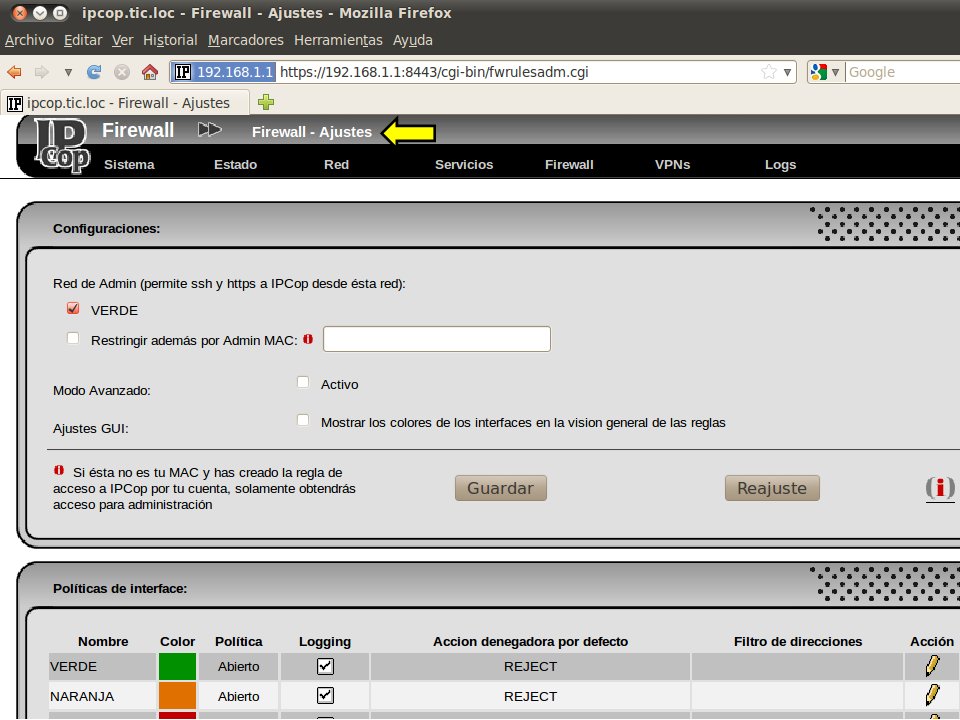Go to the browser home page icon
The height and width of the screenshot is (720, 960).
coord(149,72)
